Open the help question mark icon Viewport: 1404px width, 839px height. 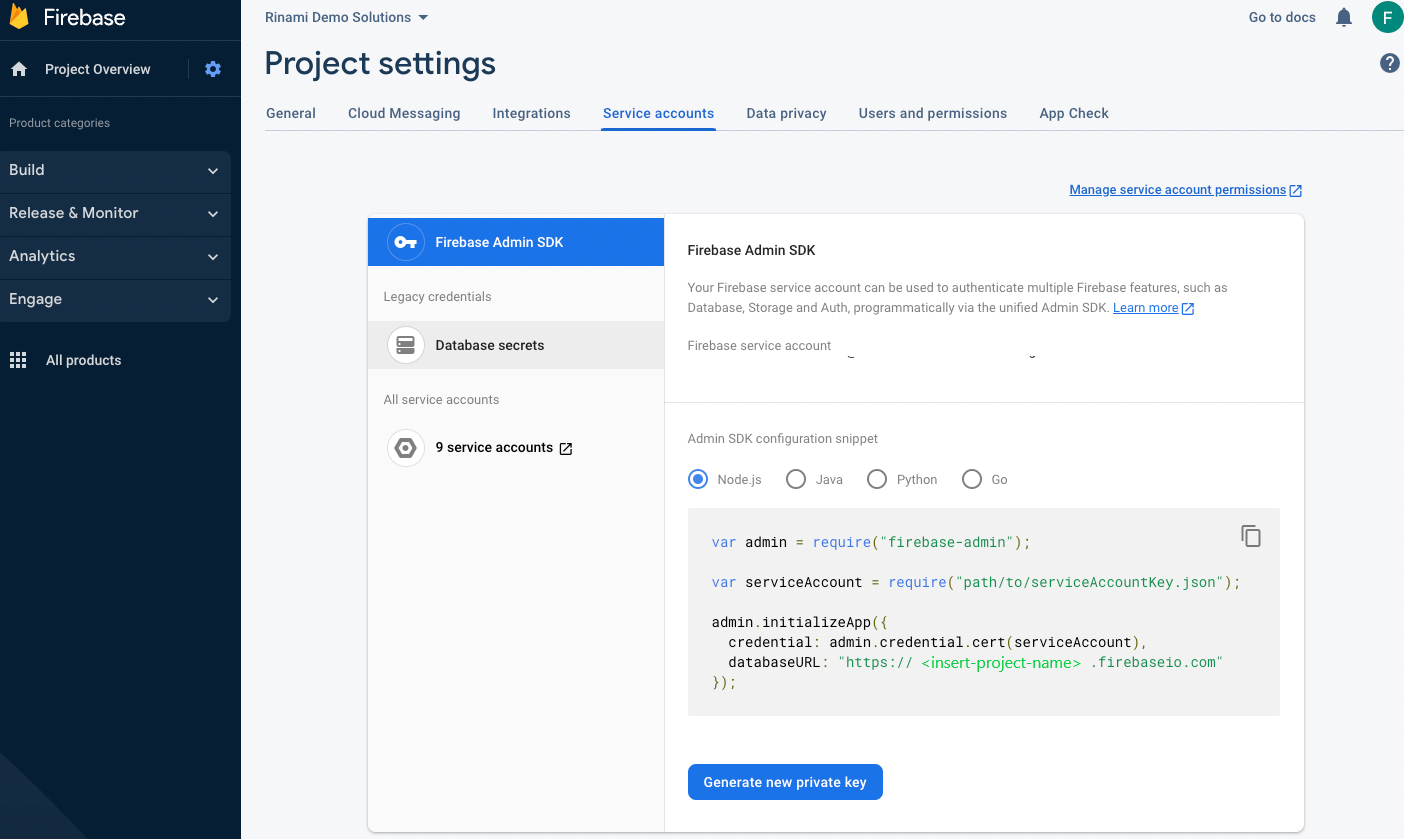(1389, 64)
